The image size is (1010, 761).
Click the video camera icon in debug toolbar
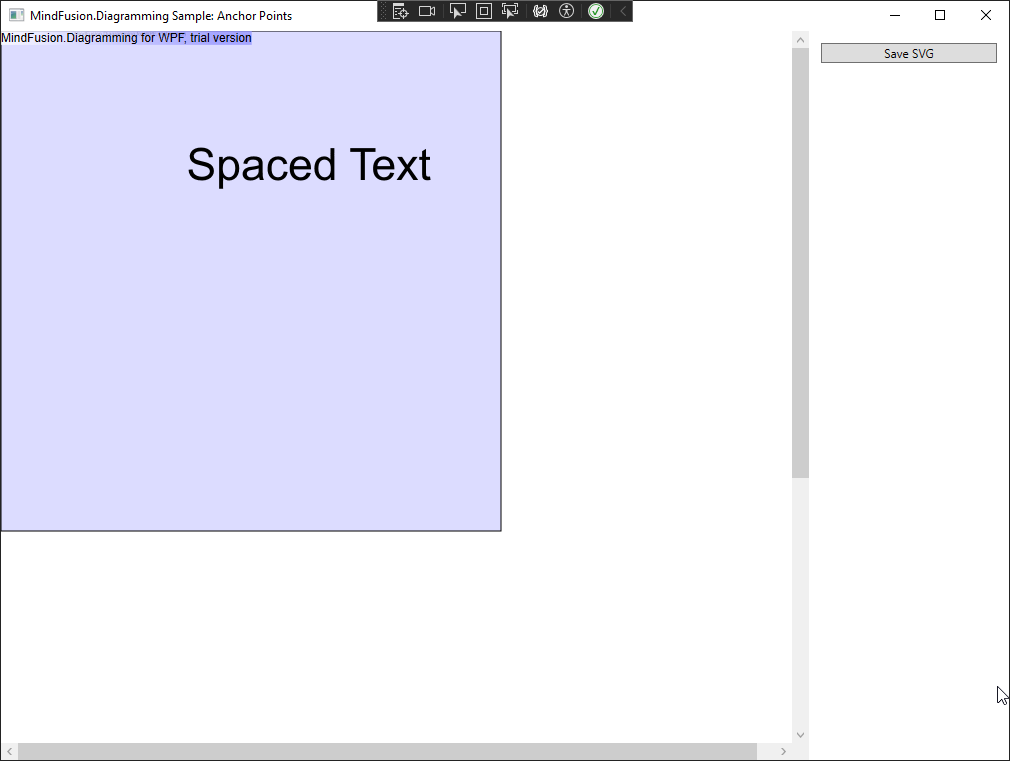click(427, 11)
